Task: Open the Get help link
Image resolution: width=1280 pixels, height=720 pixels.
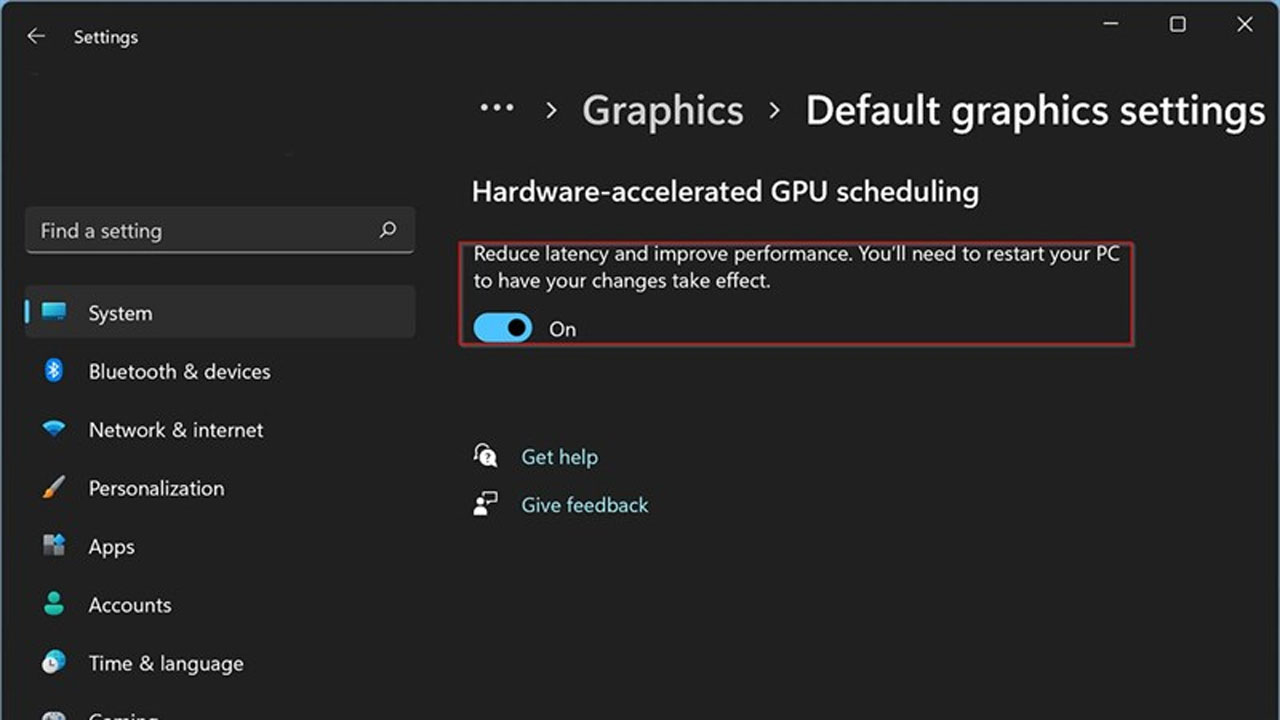Action: pyautogui.click(x=559, y=456)
